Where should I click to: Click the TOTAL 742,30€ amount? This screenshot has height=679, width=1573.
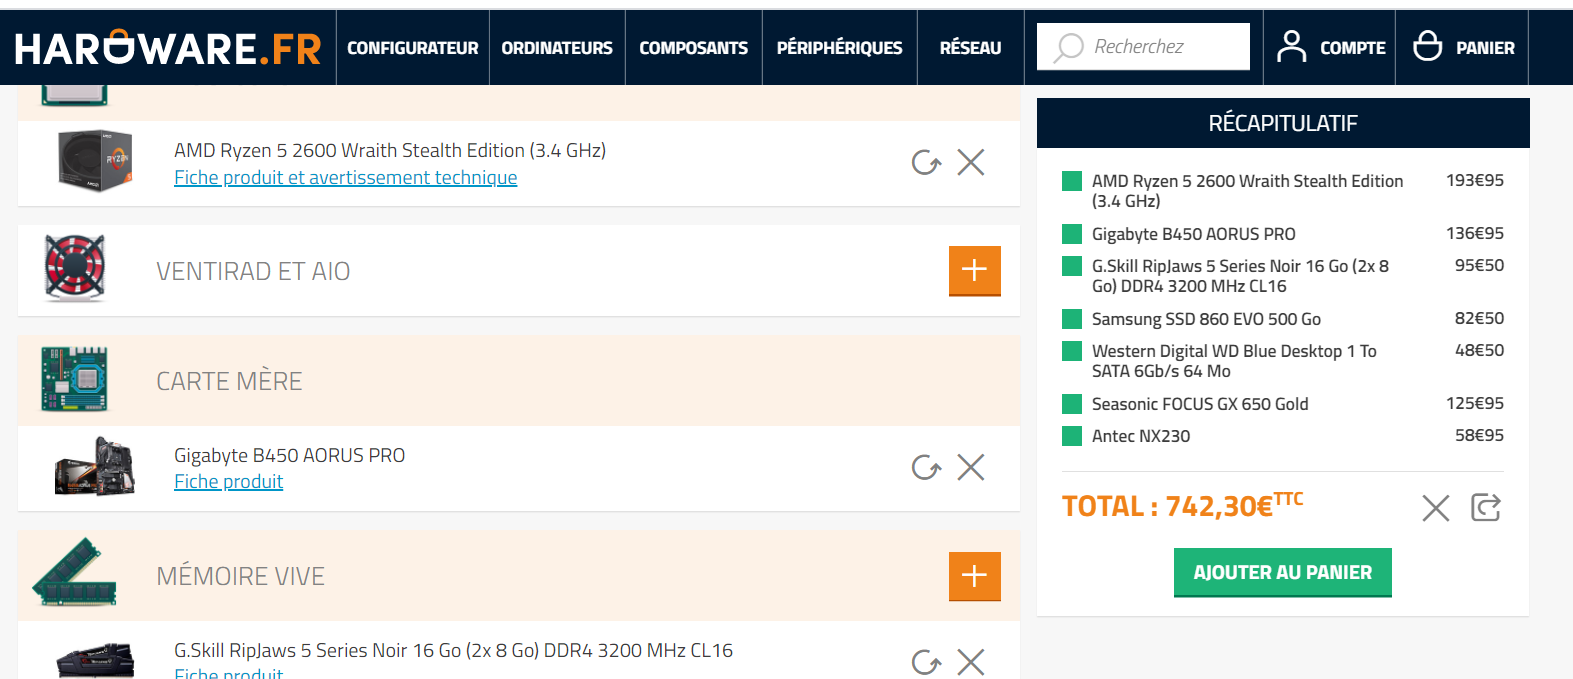pos(1183,505)
